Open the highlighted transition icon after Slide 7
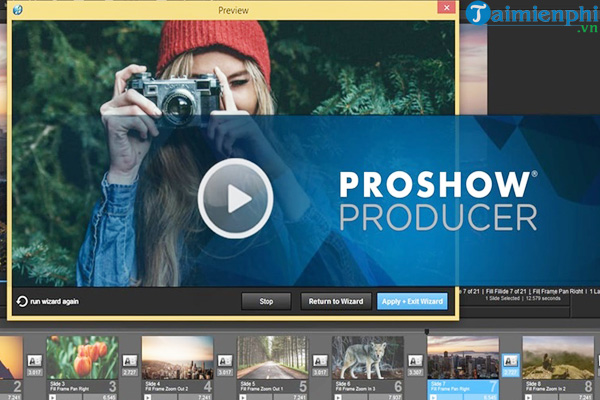600x400 pixels. (x=510, y=361)
